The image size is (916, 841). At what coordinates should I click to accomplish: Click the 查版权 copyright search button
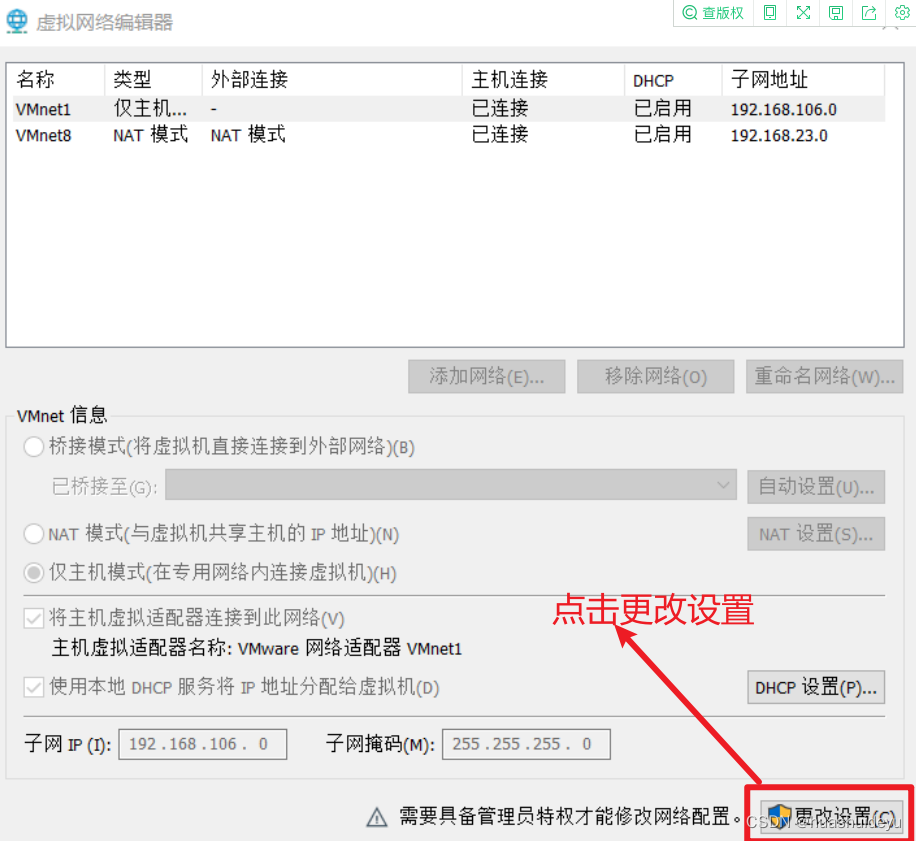713,13
